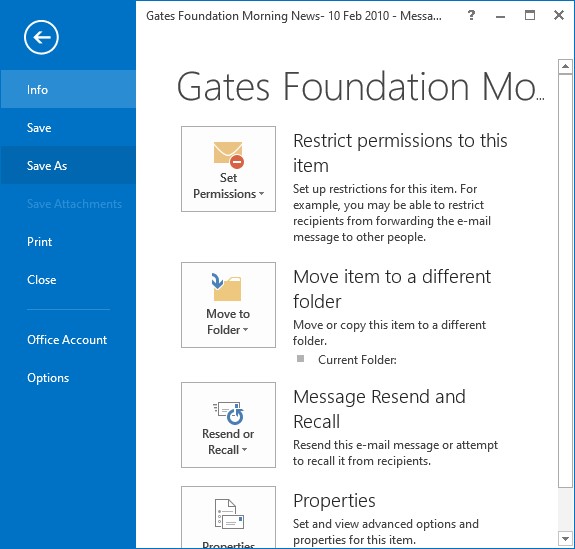Select Save in the sidebar
The height and width of the screenshot is (549, 575).
(x=68, y=128)
